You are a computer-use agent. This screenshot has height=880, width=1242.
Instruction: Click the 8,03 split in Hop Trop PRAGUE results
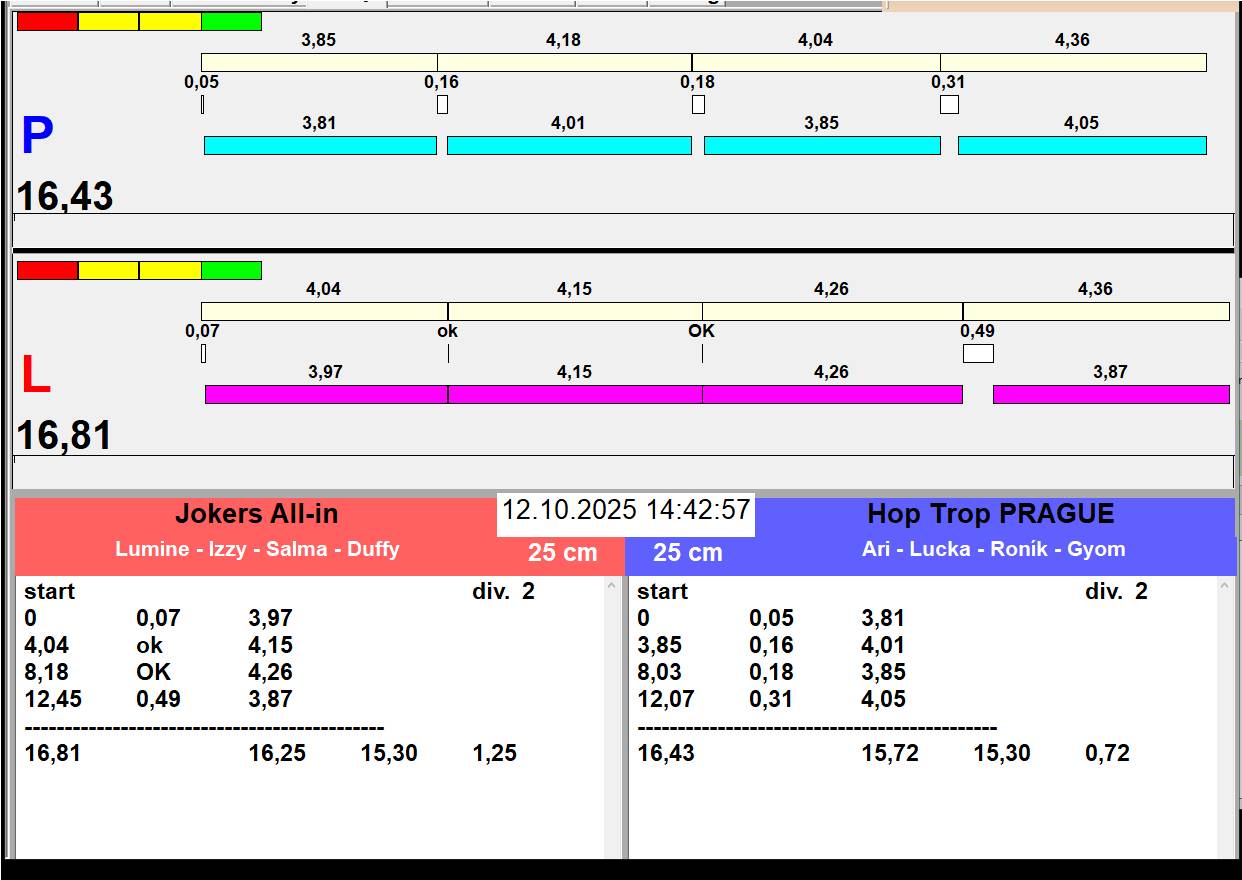(659, 672)
